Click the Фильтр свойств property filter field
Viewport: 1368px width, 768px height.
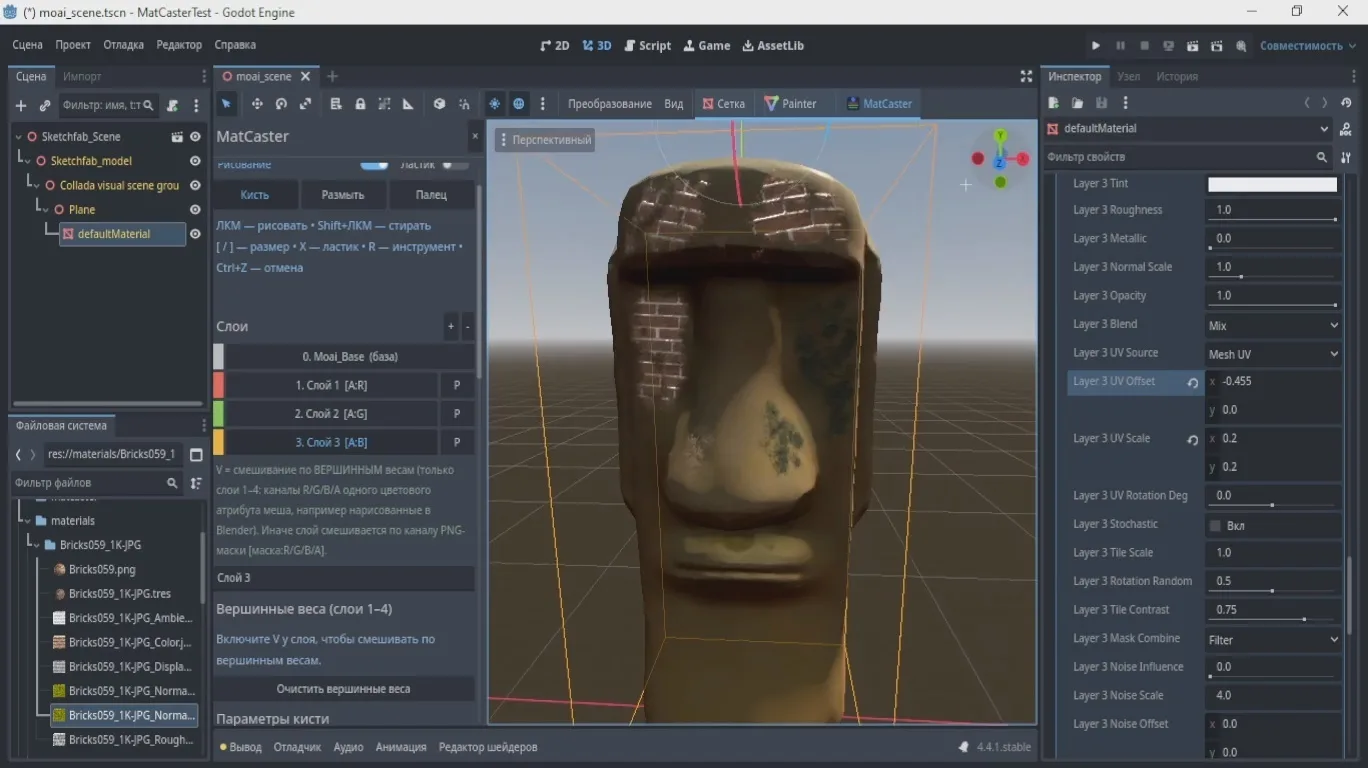click(x=1186, y=157)
